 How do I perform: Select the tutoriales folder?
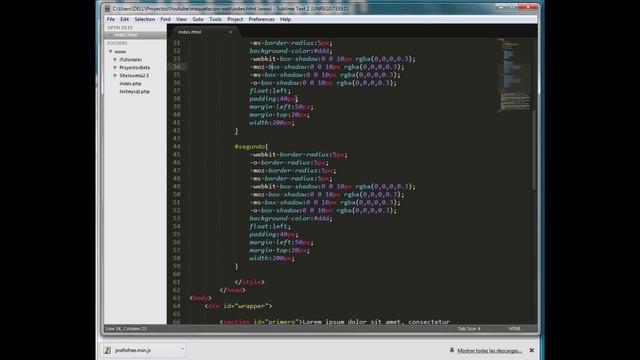coord(131,60)
